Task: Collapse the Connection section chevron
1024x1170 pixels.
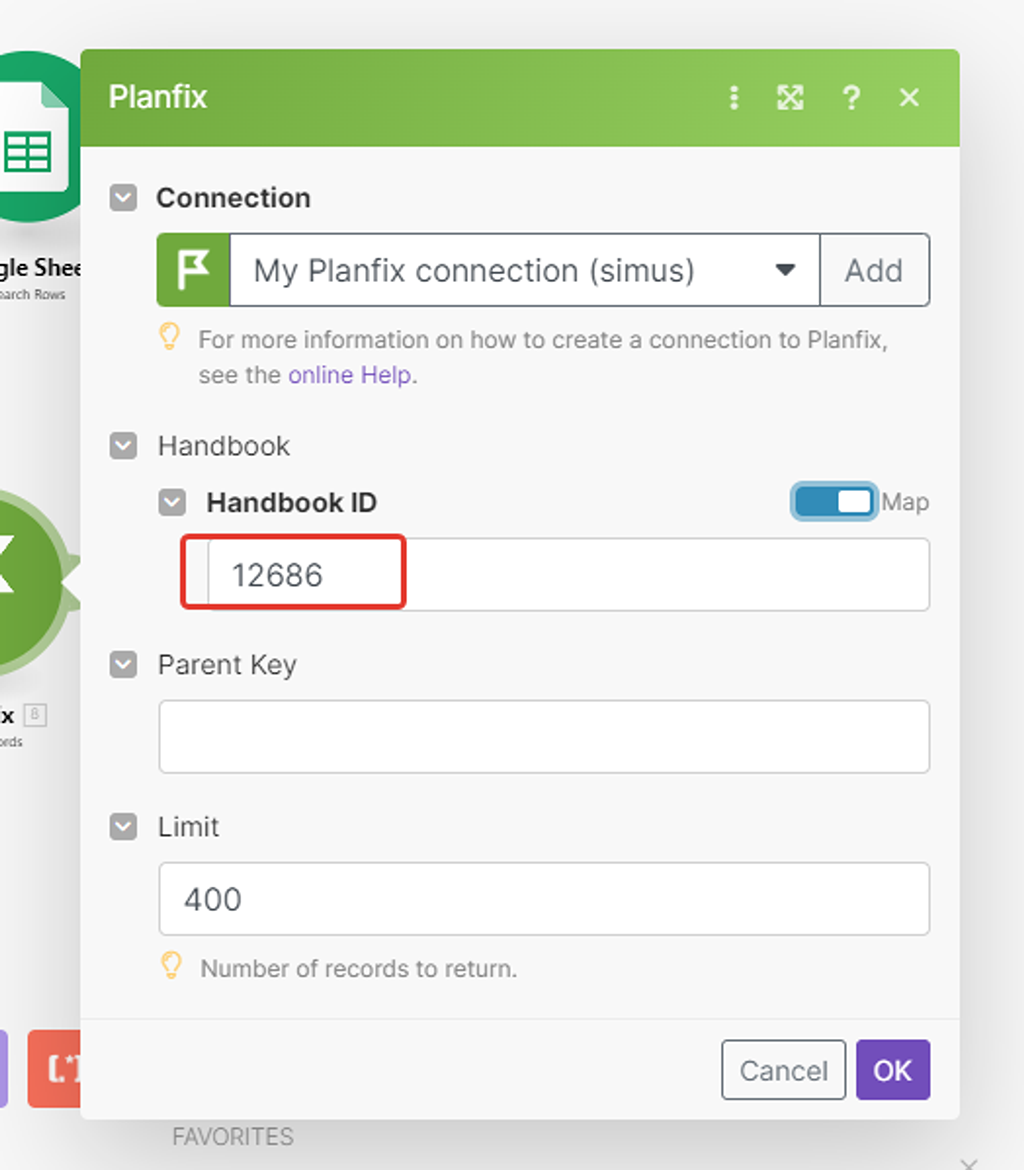Action: click(123, 198)
